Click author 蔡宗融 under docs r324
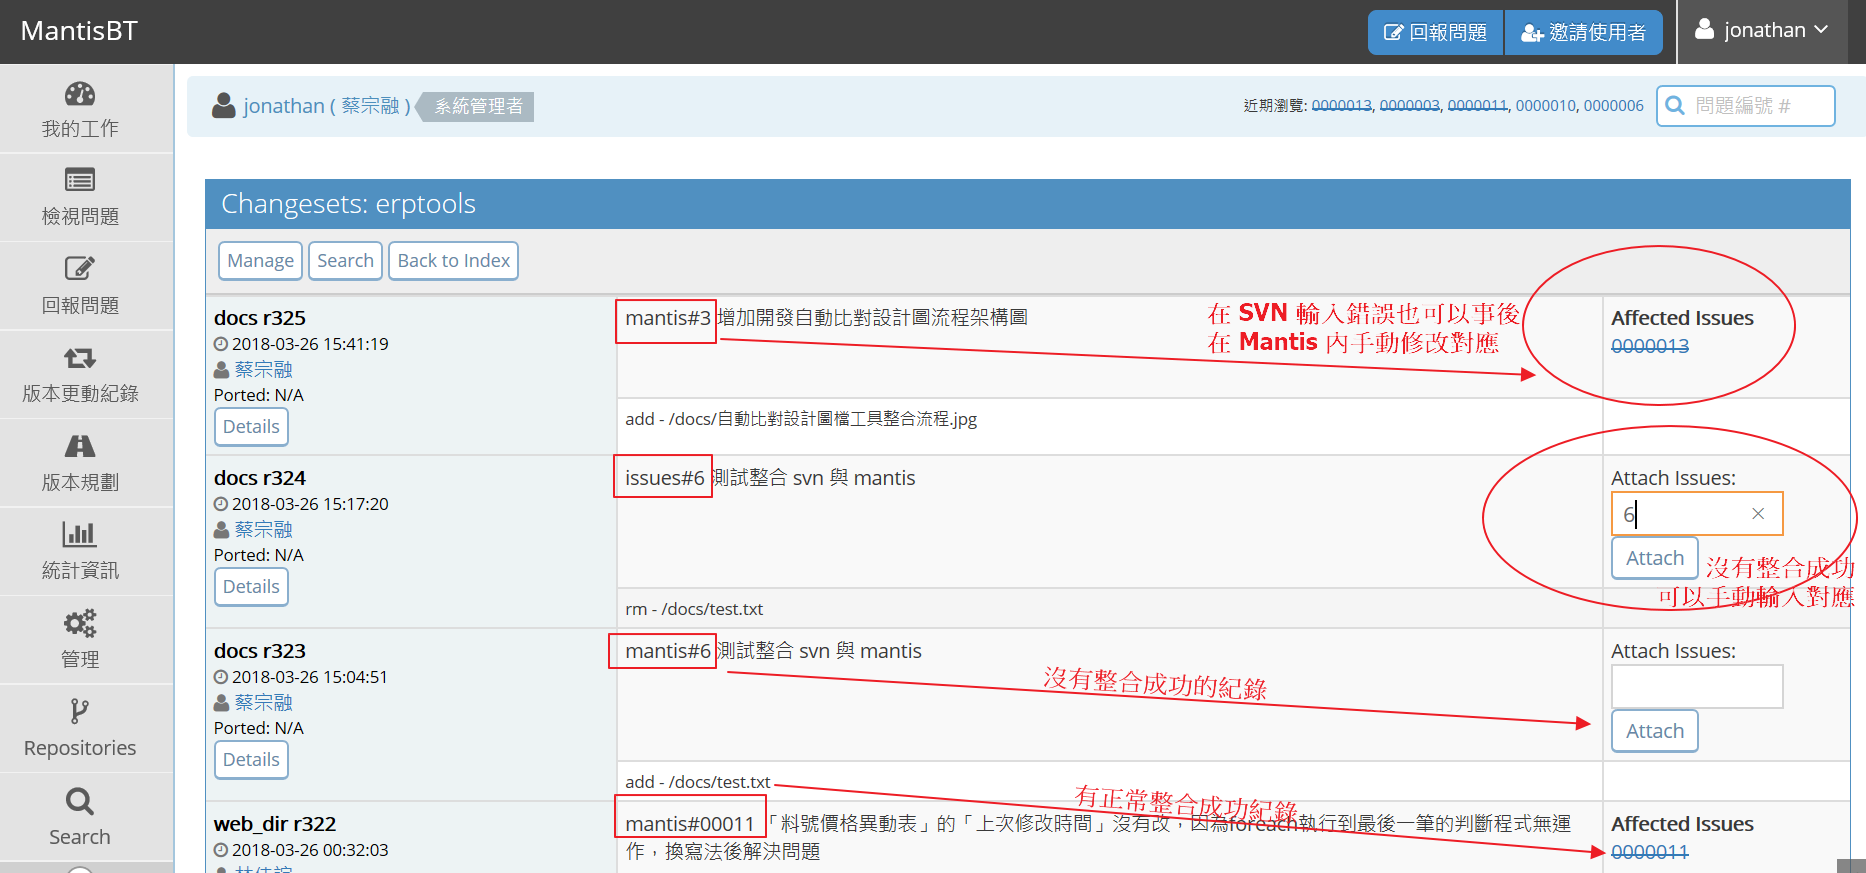Screen dimensions: 1866x873 click(x=264, y=530)
